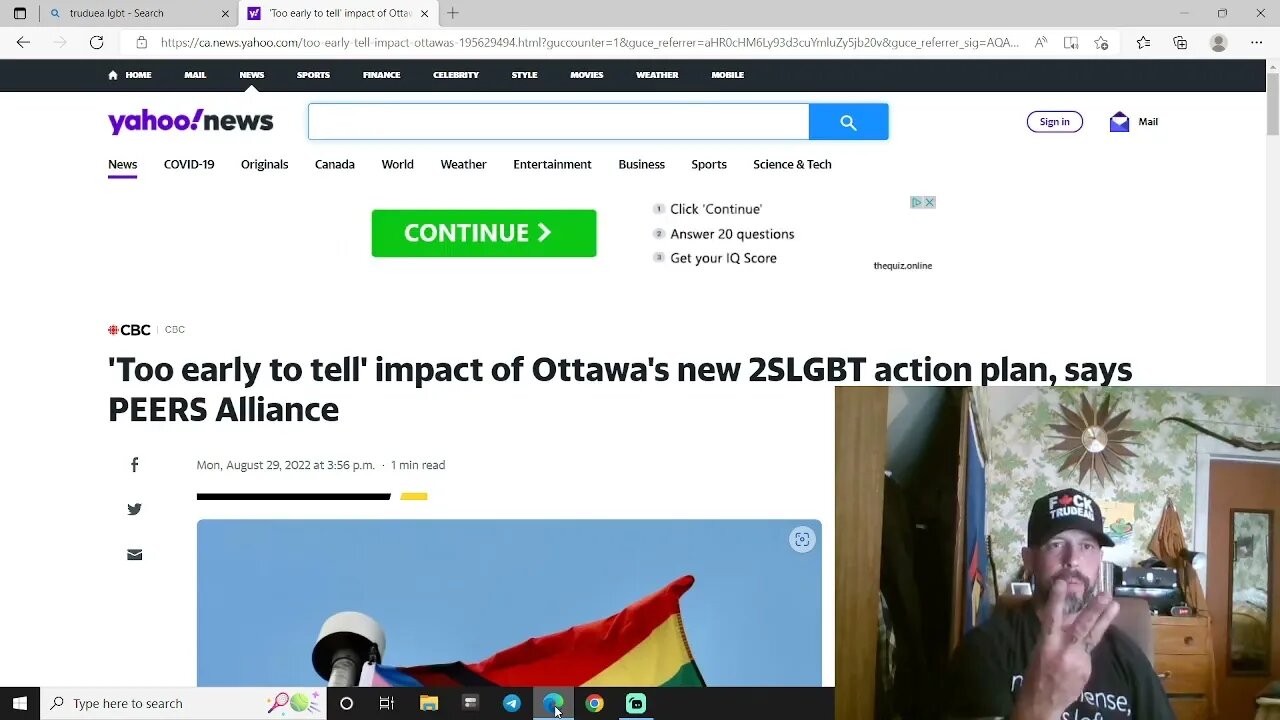Open Yahoo Mail envelope icon
The image size is (1280, 720).
pyautogui.click(x=1119, y=121)
